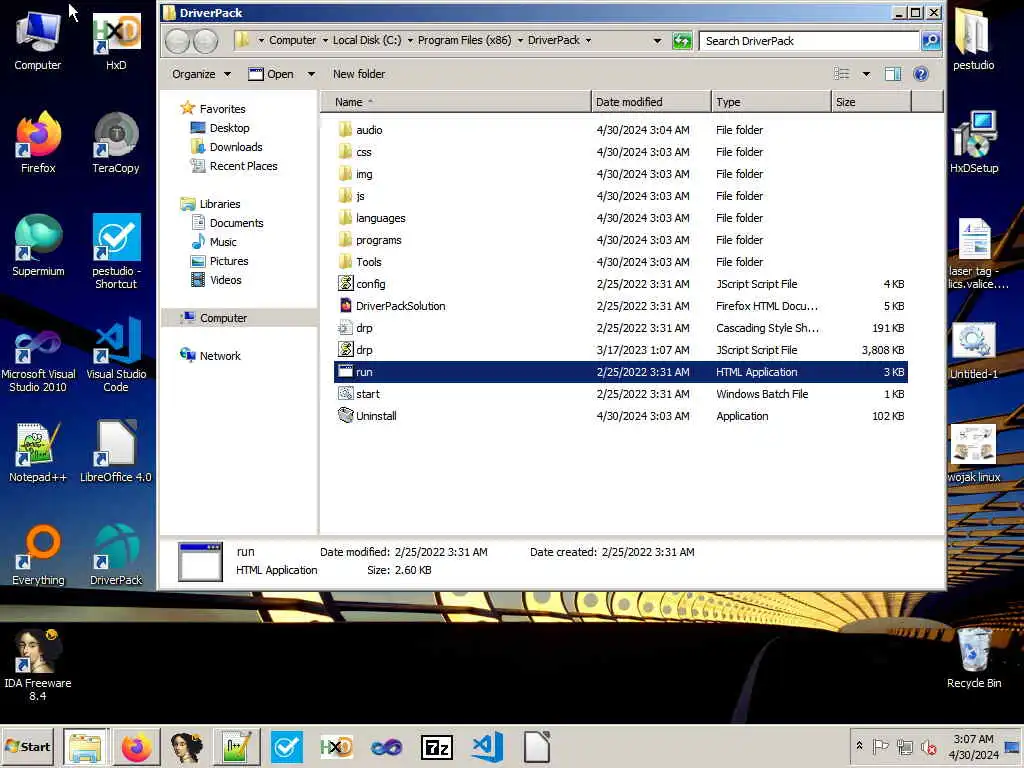Open the Organize dropdown menu

(200, 74)
